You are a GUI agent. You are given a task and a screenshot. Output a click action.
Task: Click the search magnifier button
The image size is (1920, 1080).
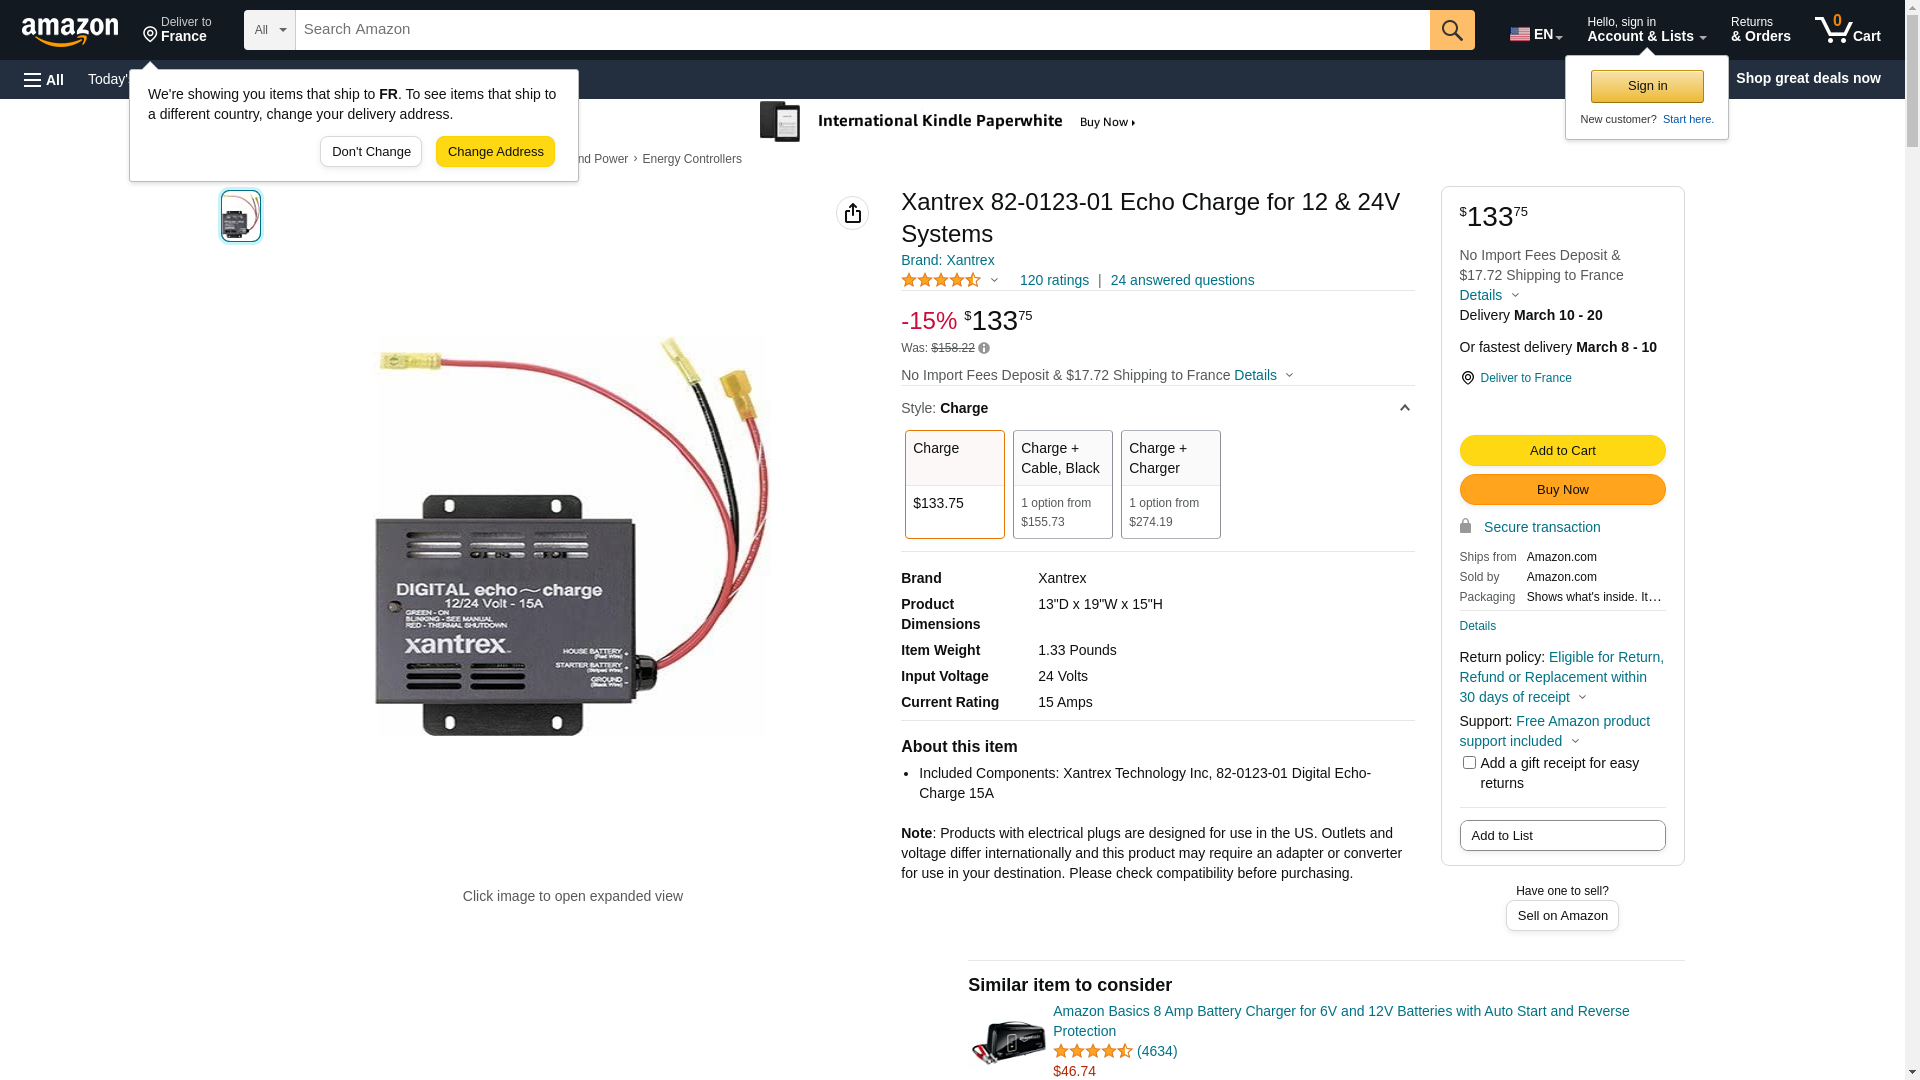click(x=1452, y=30)
